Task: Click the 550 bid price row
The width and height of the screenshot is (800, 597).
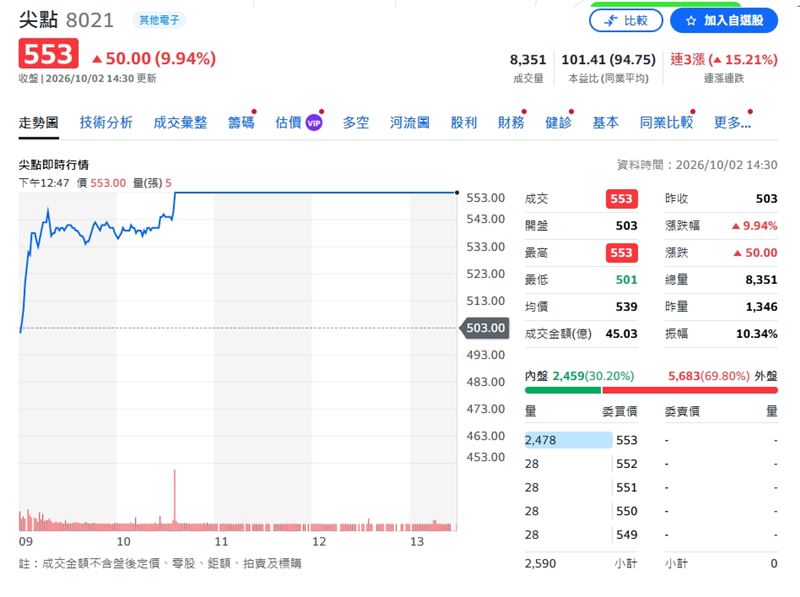Action: point(581,511)
